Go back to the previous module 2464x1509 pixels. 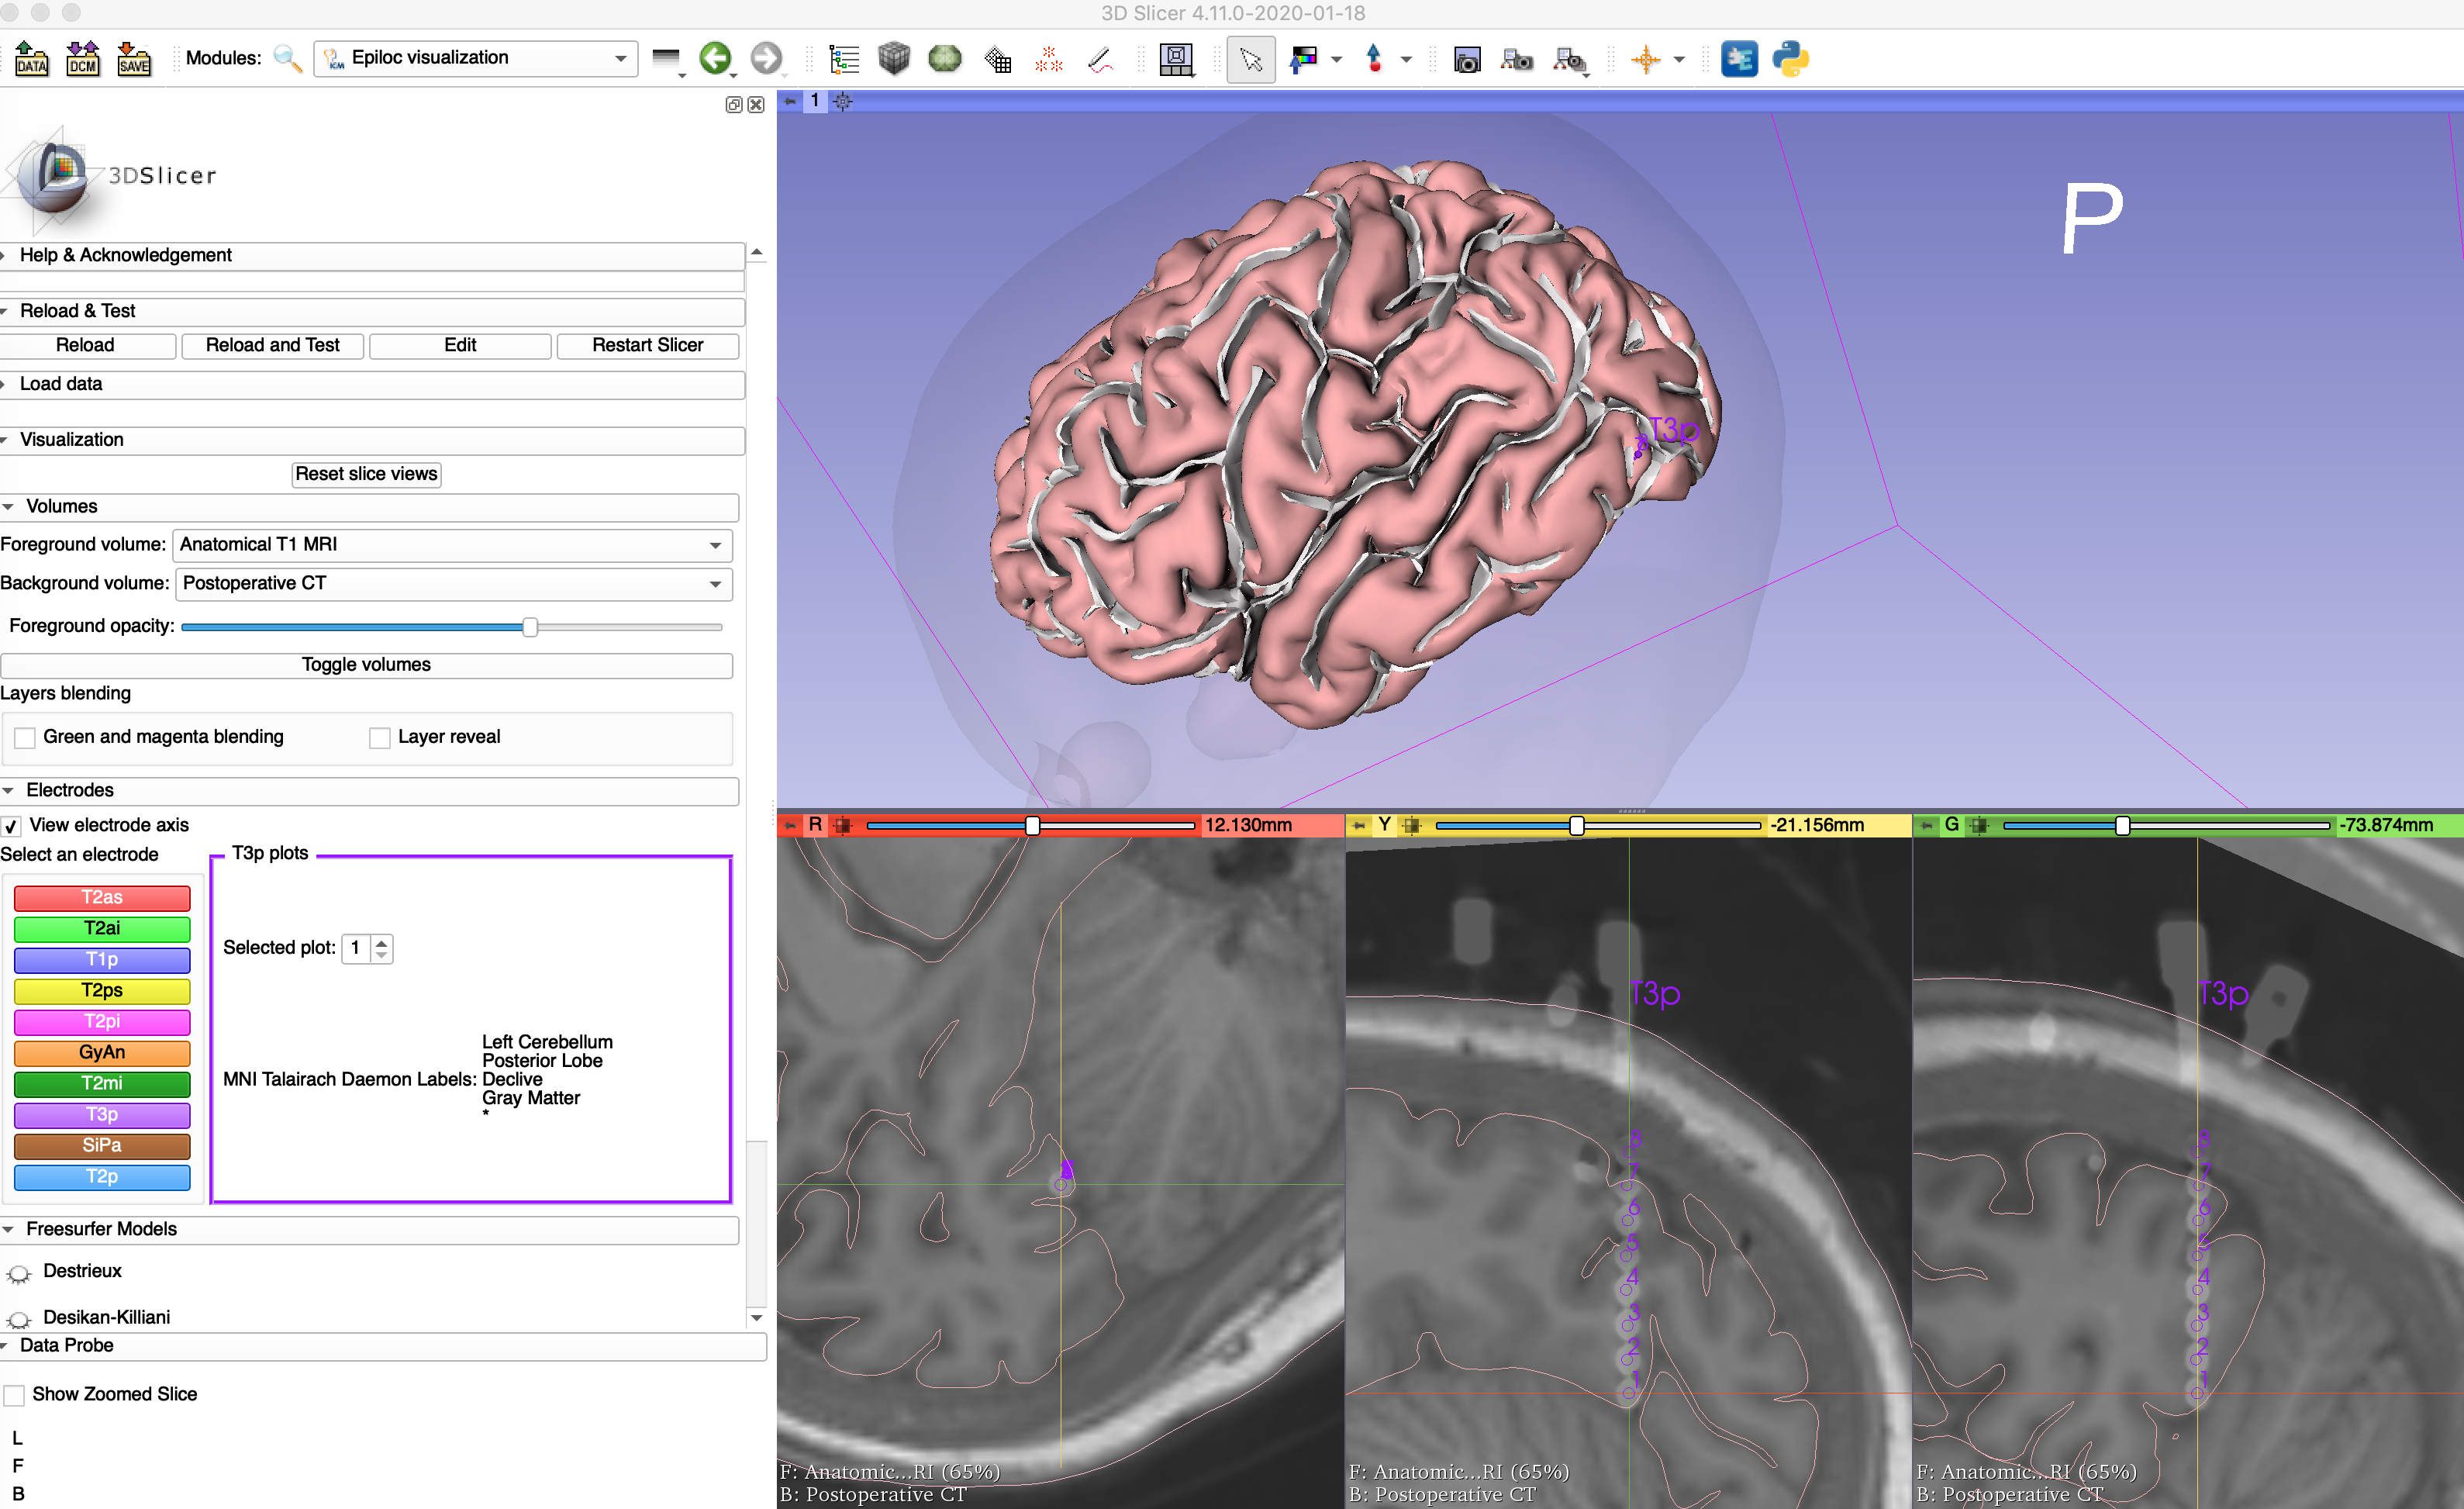pos(716,59)
